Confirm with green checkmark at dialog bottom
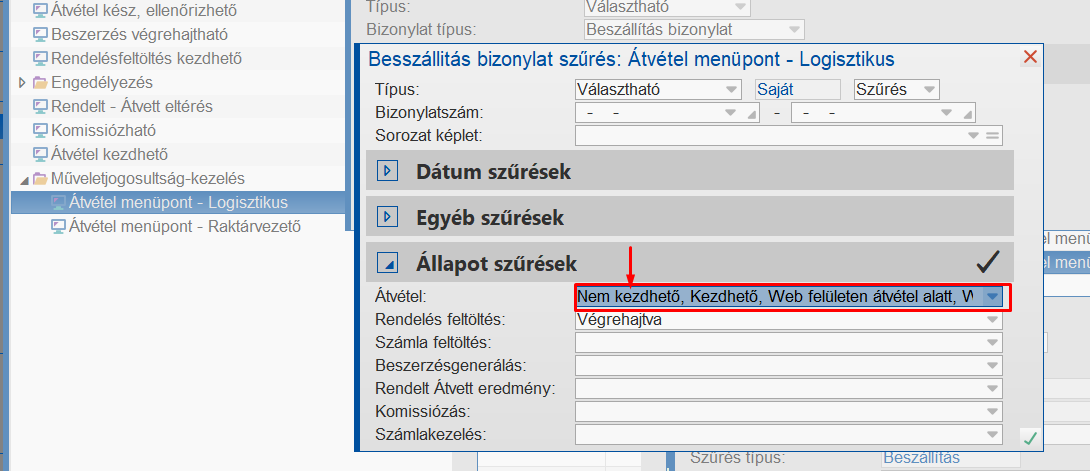This screenshot has height=471, width=1090. pos(1030,438)
